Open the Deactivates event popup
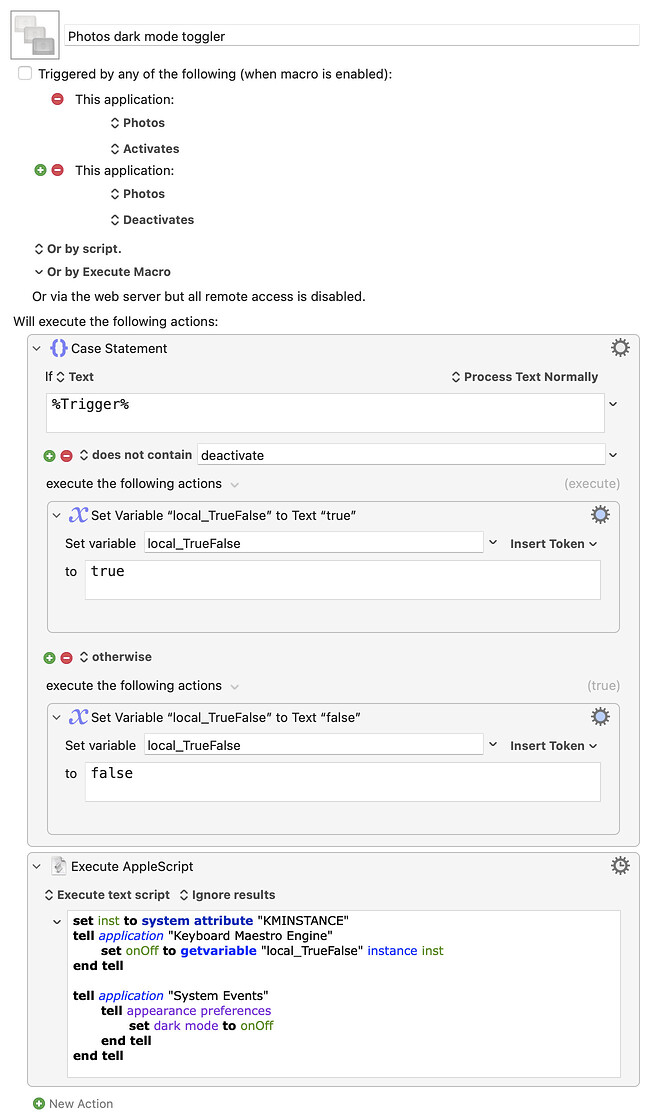Viewport: 650px width, 1120px height. [x=152, y=219]
